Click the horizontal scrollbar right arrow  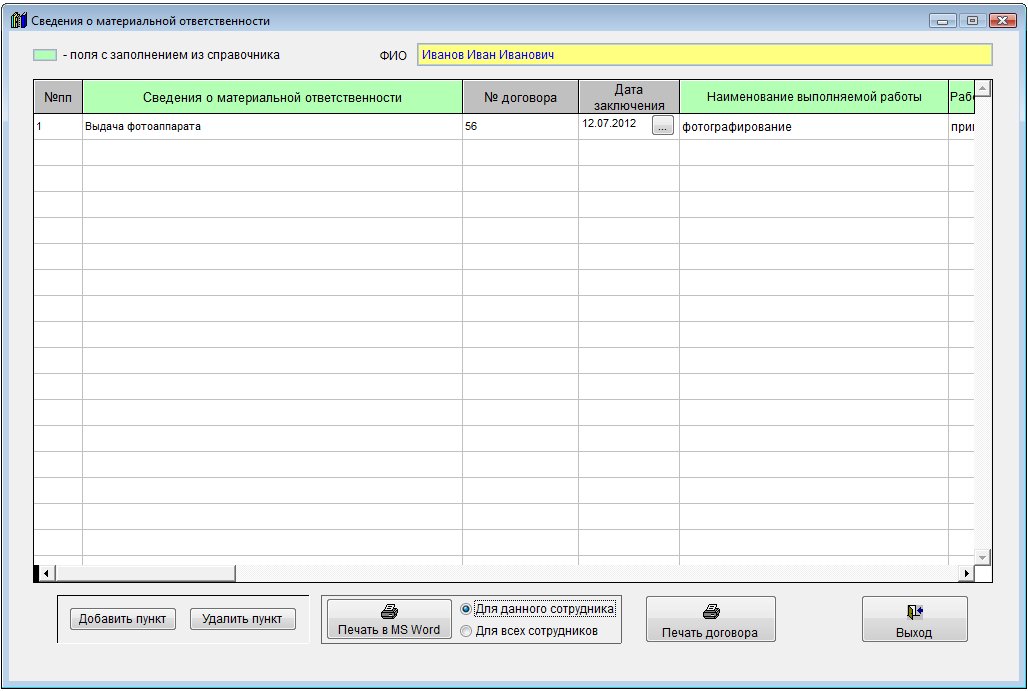coord(966,574)
